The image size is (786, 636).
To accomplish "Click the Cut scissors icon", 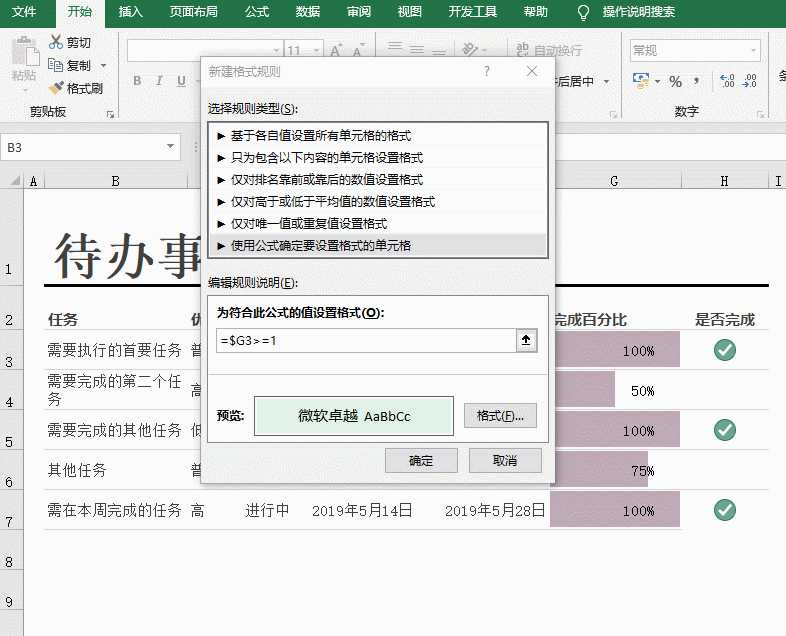I will pyautogui.click(x=56, y=43).
